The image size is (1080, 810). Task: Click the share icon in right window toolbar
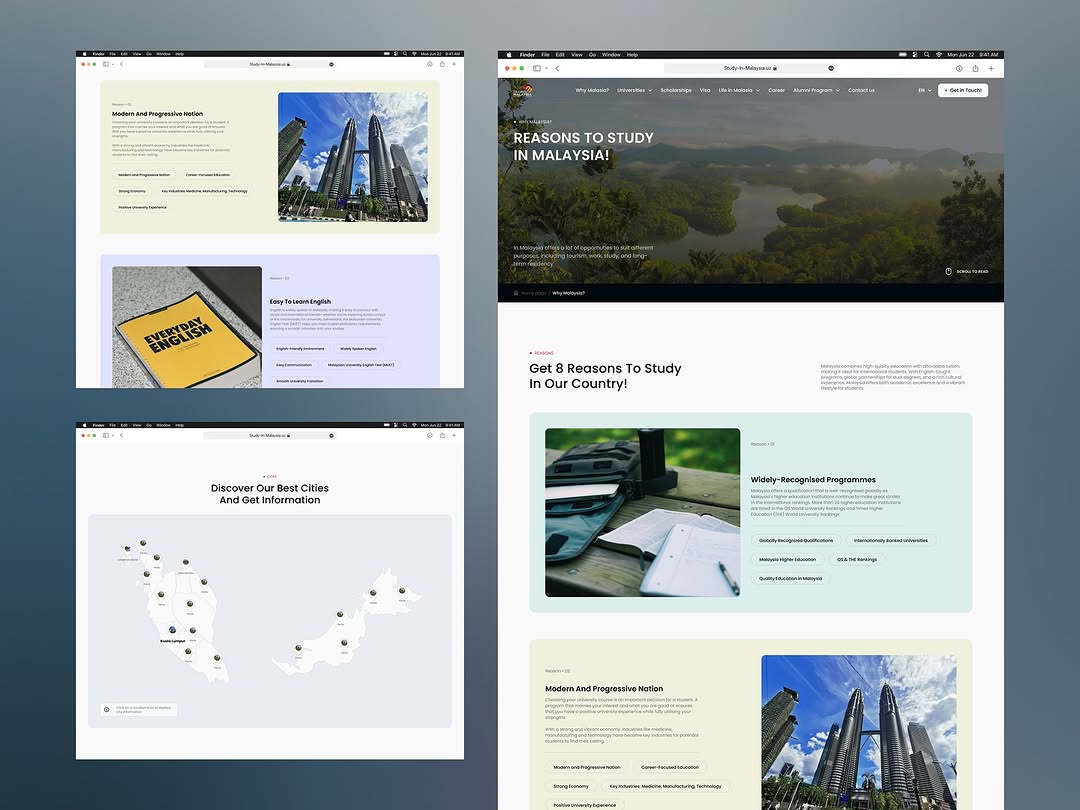(x=975, y=68)
